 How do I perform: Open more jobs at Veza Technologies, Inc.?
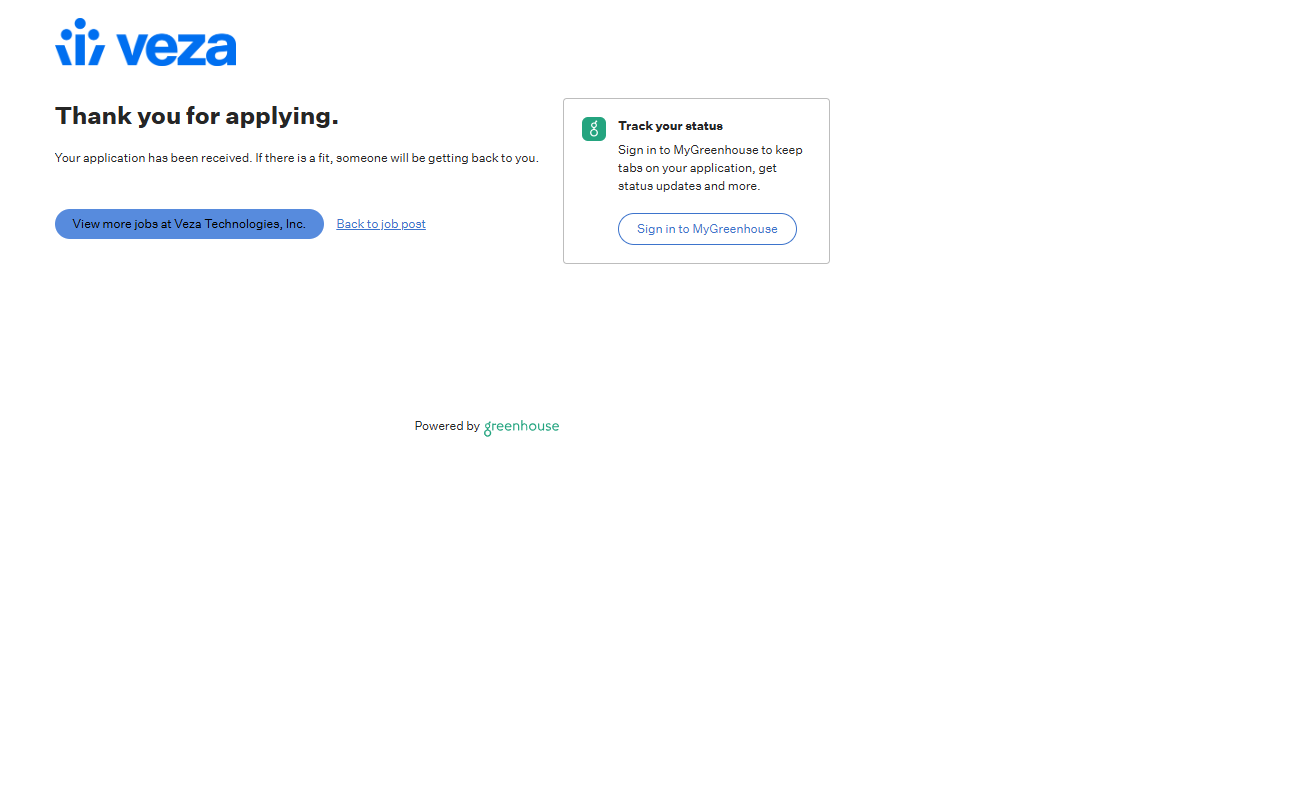click(189, 224)
